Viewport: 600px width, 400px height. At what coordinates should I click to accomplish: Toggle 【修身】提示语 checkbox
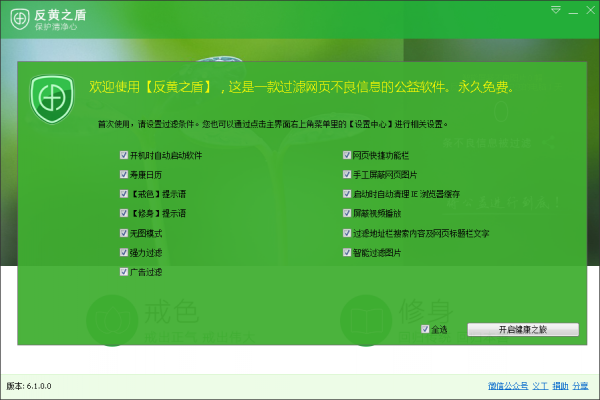point(124,213)
